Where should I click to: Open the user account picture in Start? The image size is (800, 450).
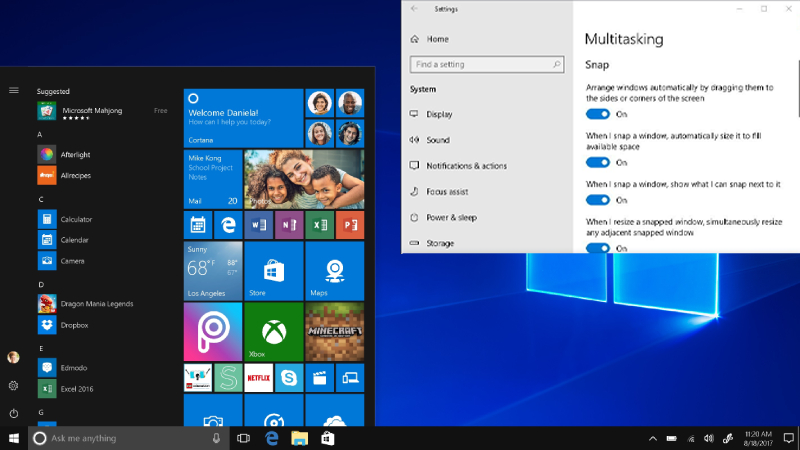coord(14,357)
